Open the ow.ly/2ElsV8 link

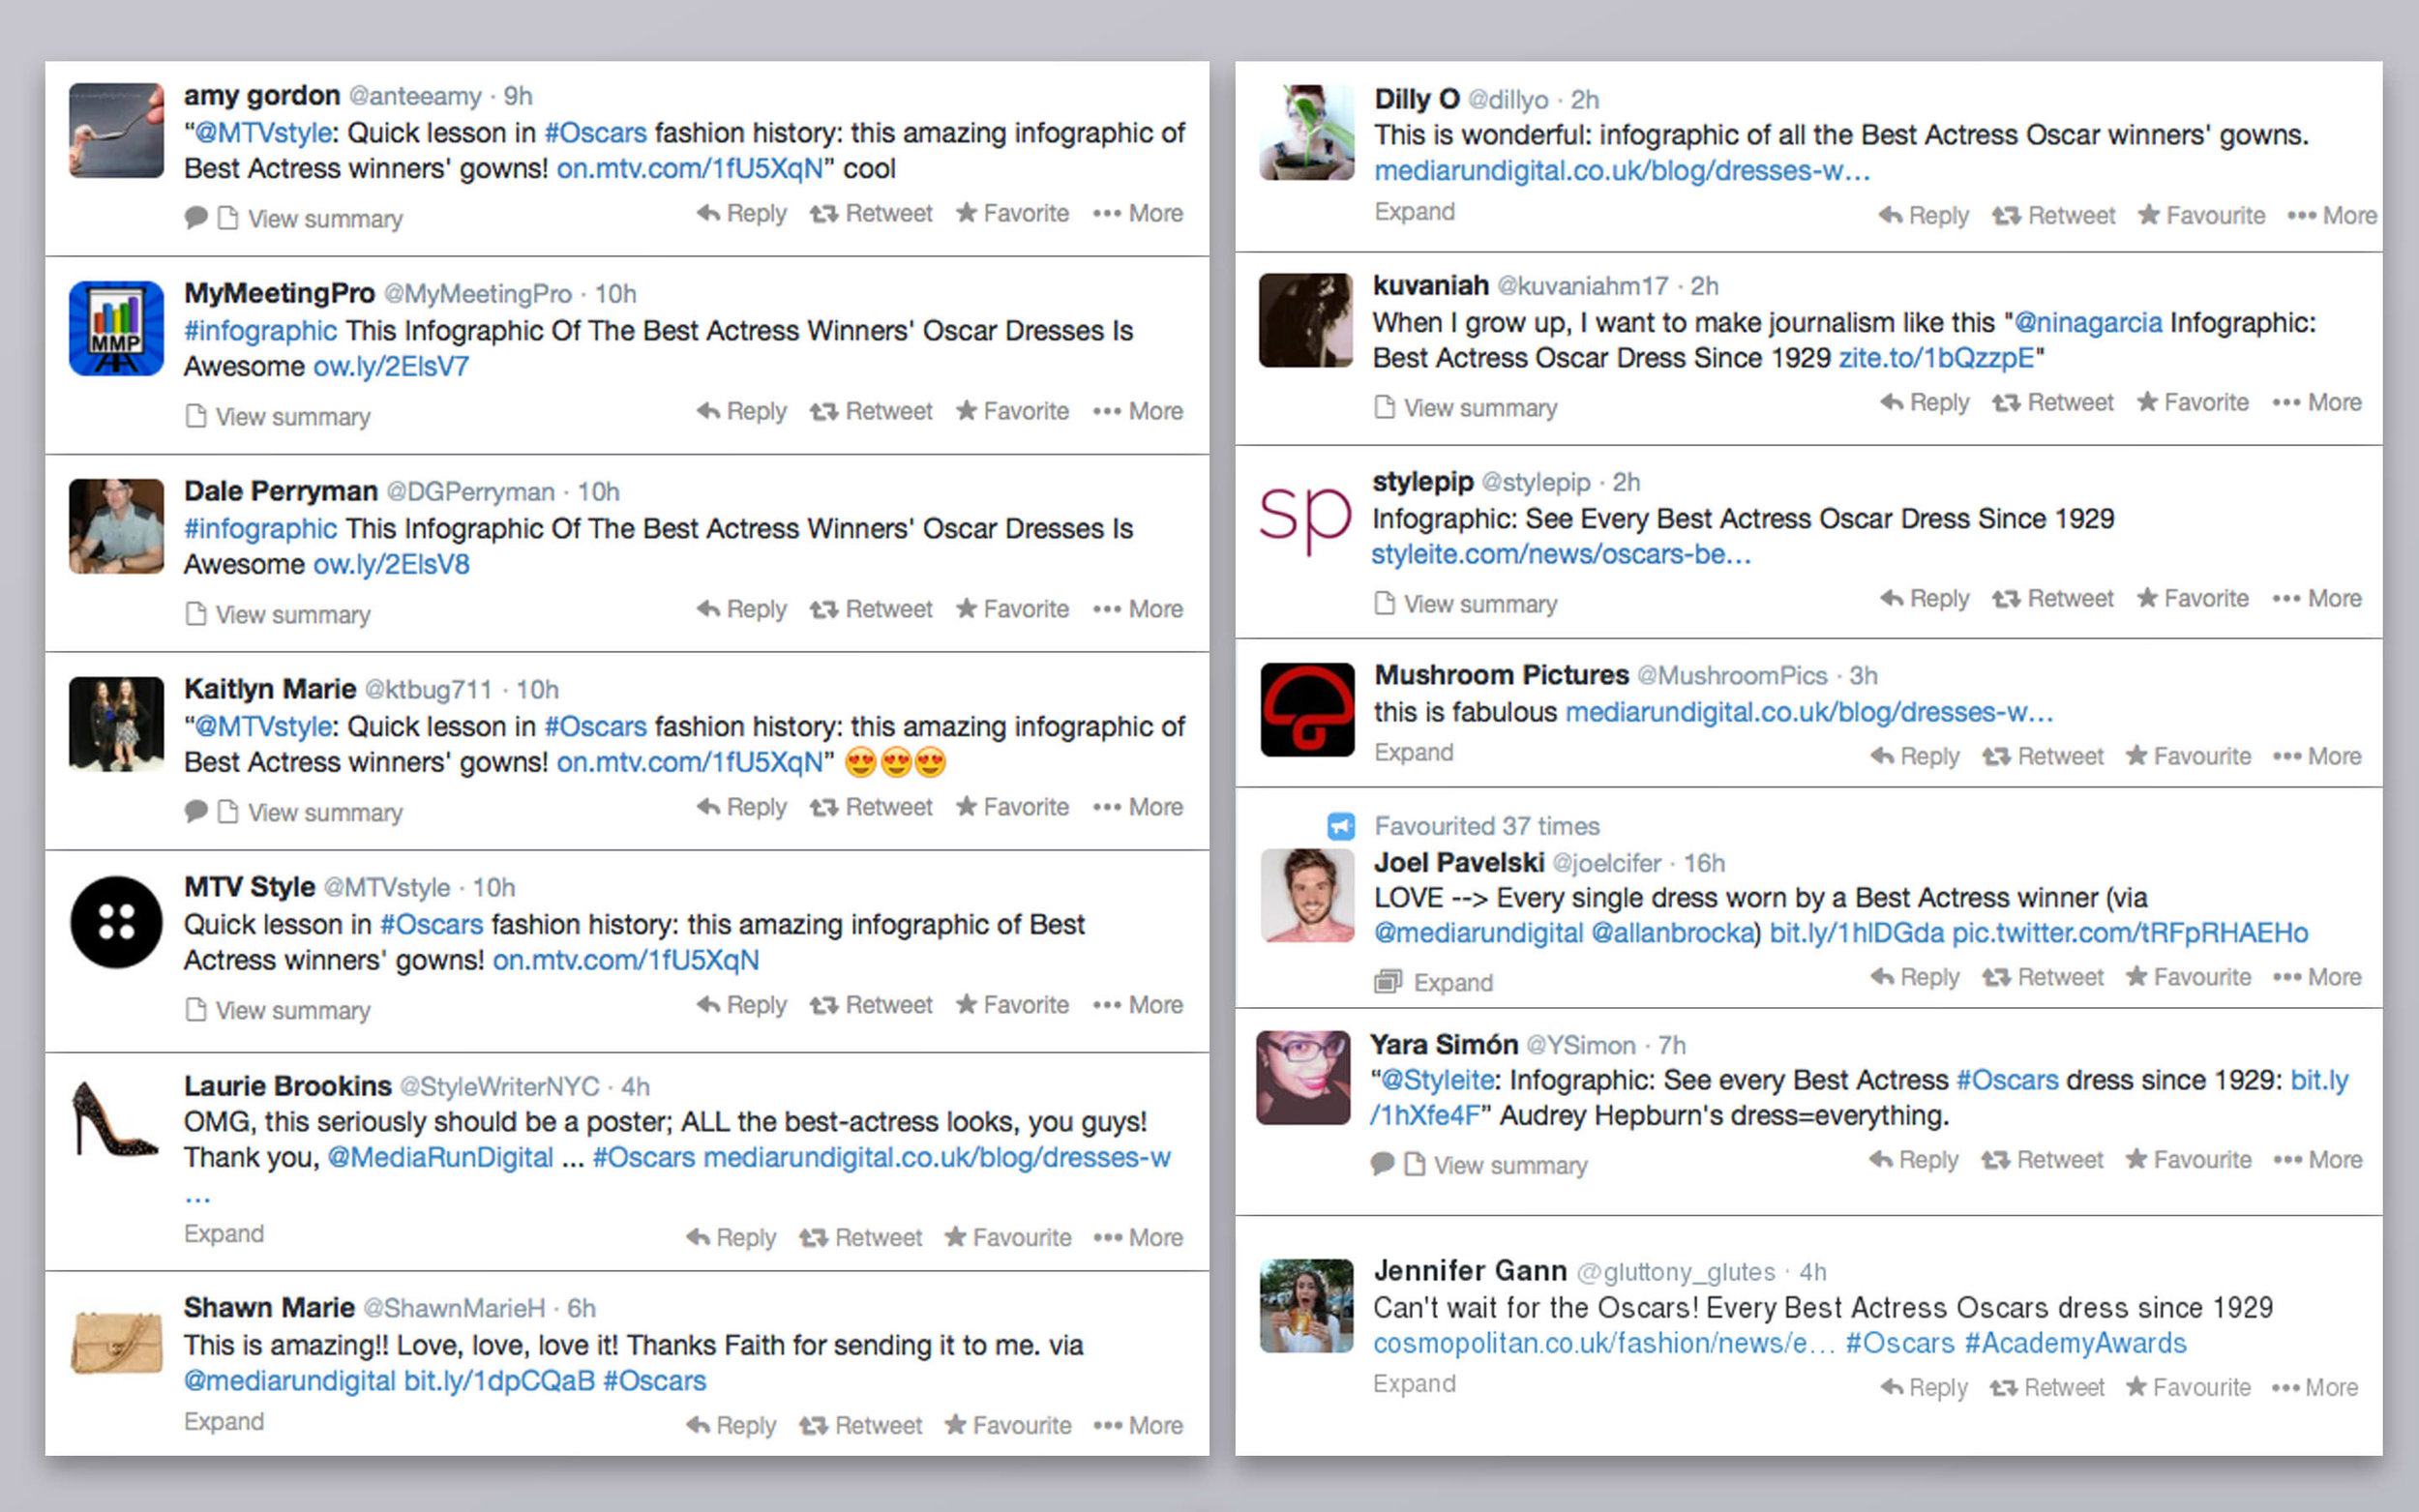pyautogui.click(x=391, y=564)
